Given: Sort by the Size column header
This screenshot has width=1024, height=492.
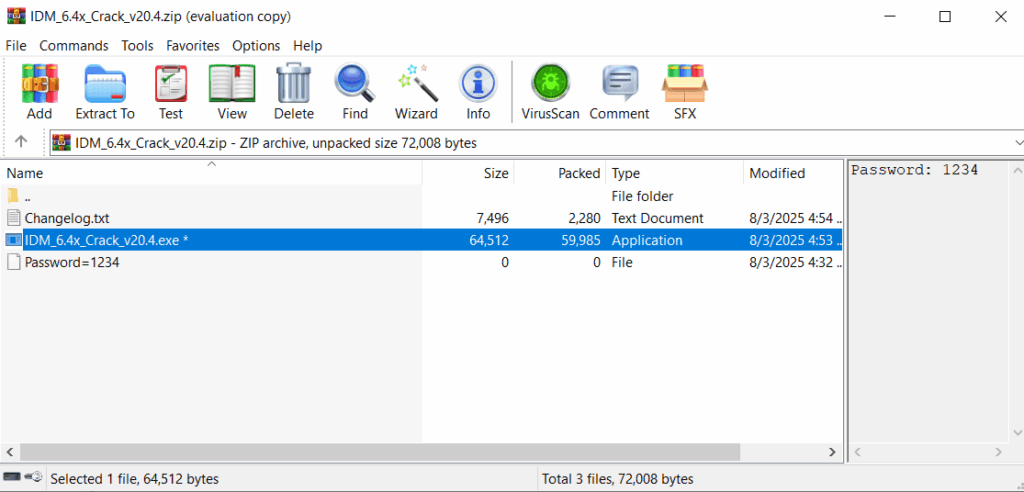Looking at the screenshot, I should coord(468,173).
